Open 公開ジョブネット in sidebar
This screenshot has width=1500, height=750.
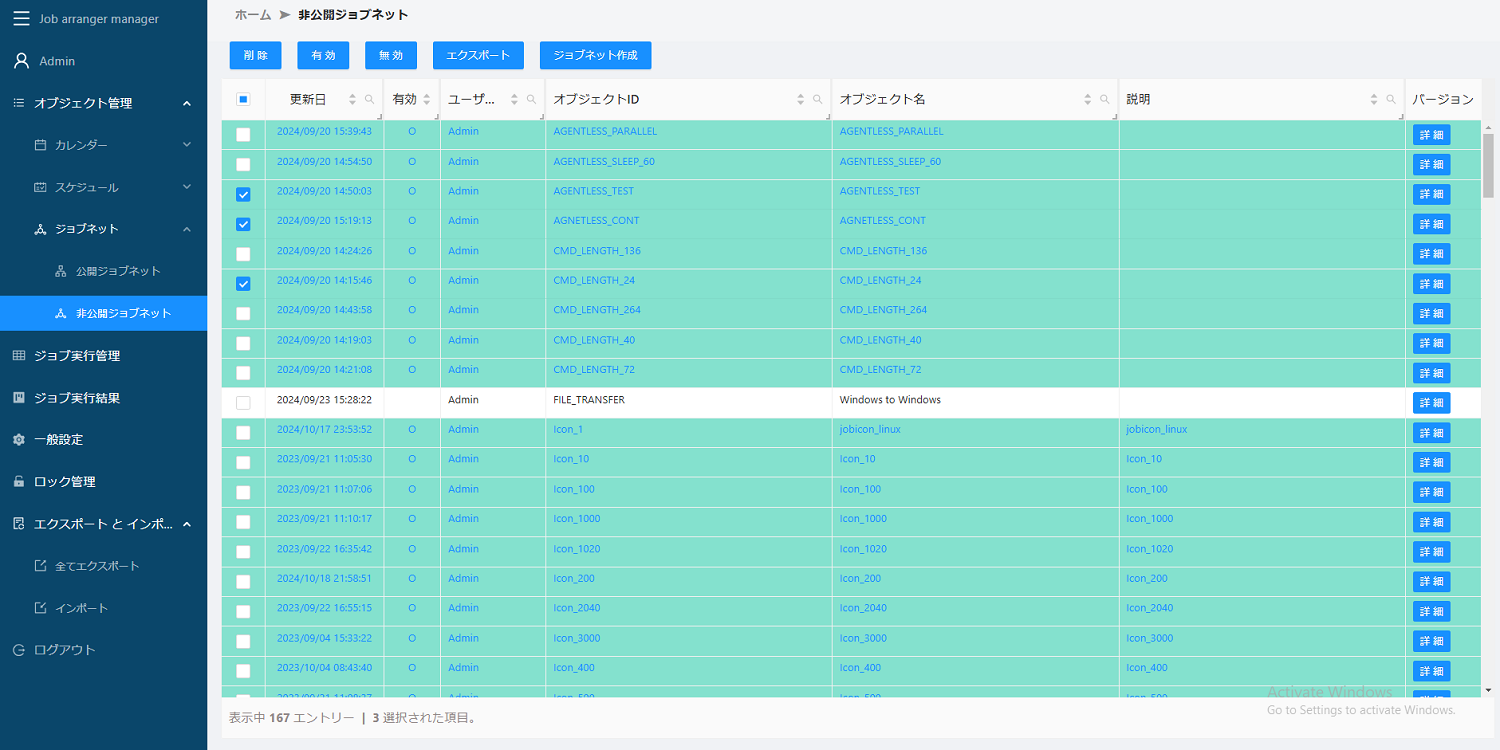[x=118, y=271]
